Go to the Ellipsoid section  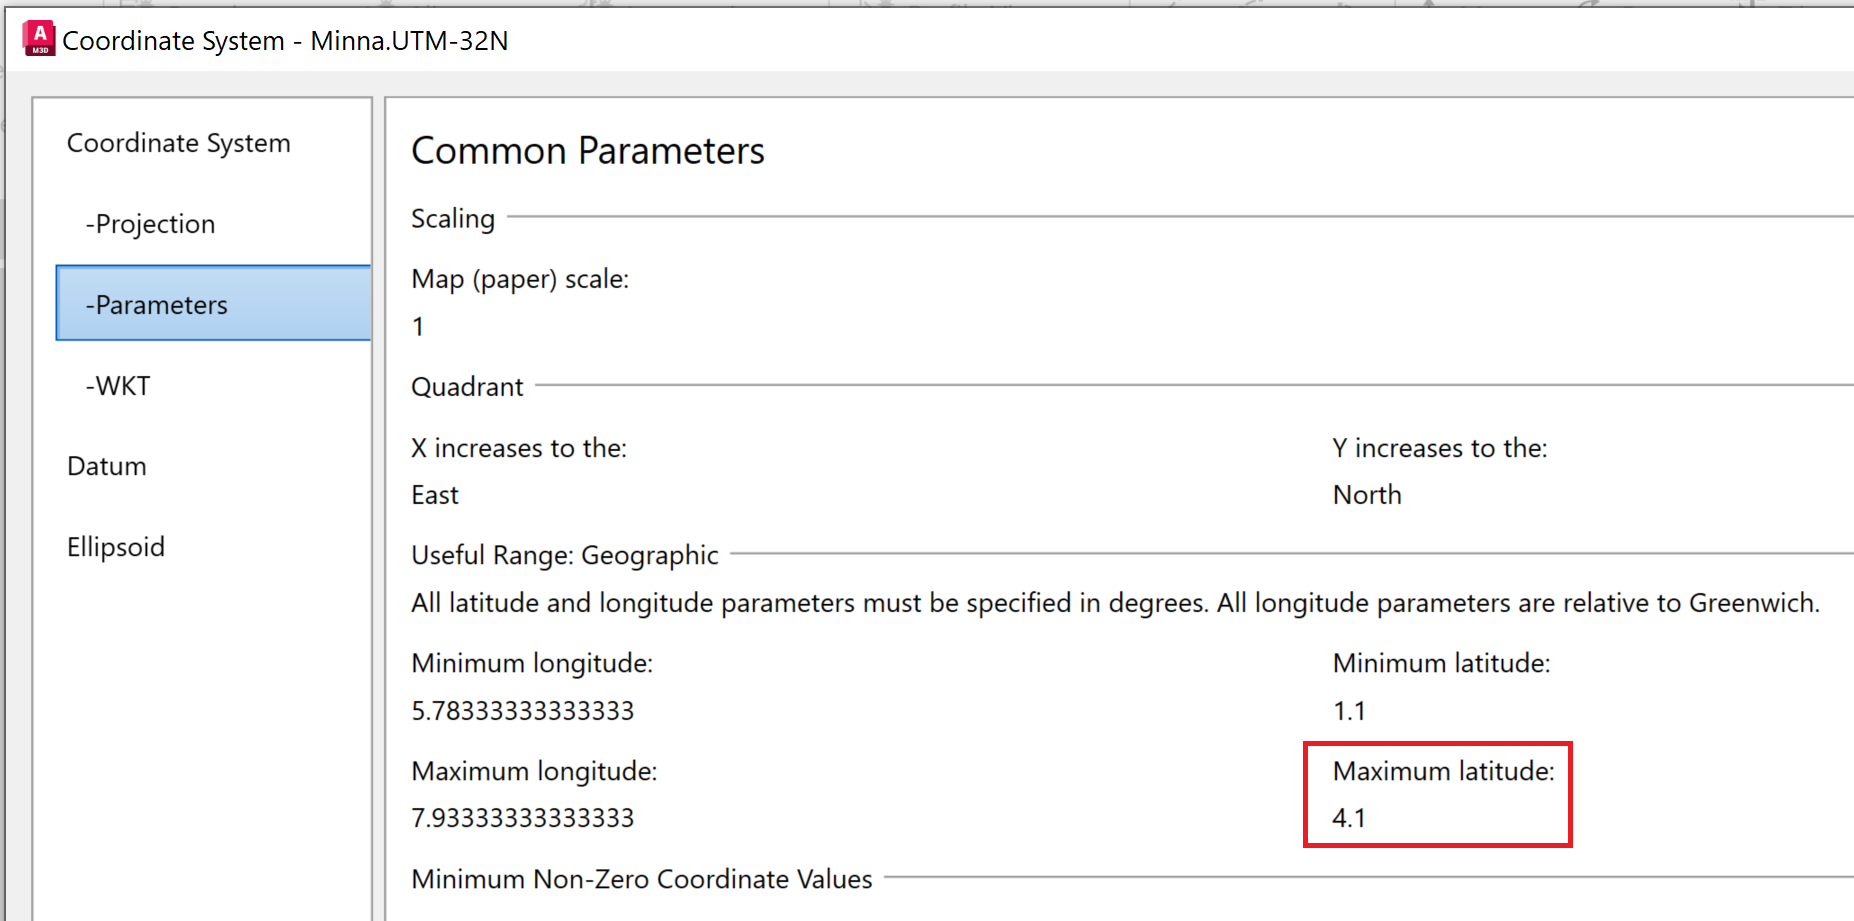tap(116, 547)
